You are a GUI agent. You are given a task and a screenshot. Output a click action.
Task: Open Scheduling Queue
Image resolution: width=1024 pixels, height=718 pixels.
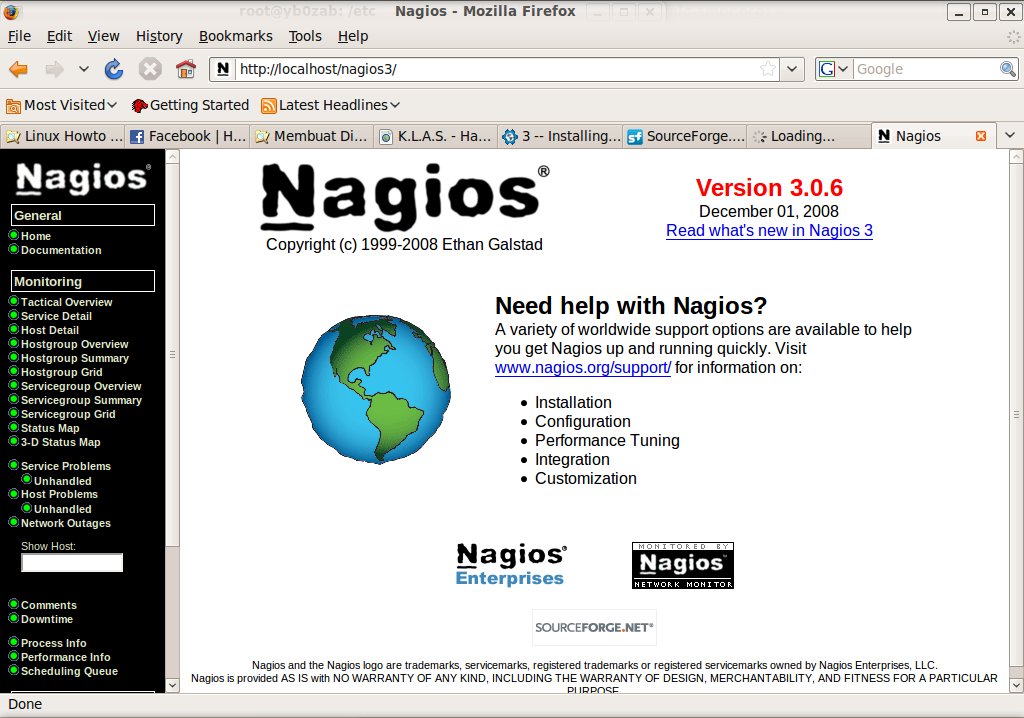pos(69,672)
